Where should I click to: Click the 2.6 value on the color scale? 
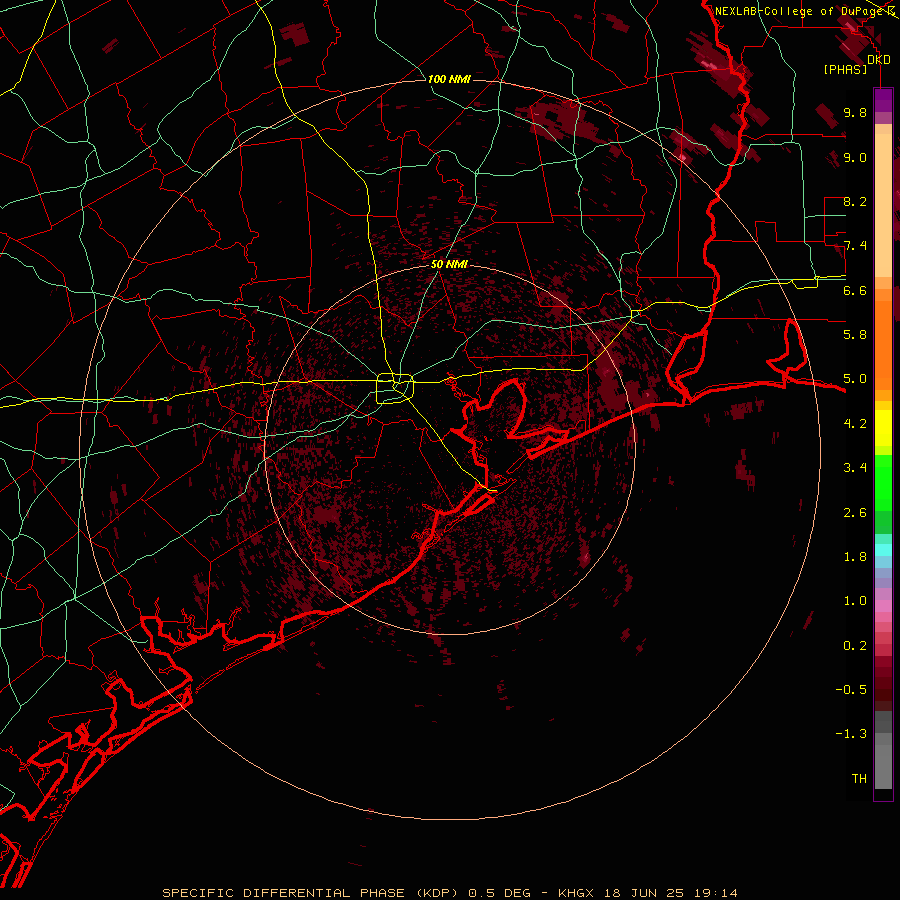coord(855,513)
